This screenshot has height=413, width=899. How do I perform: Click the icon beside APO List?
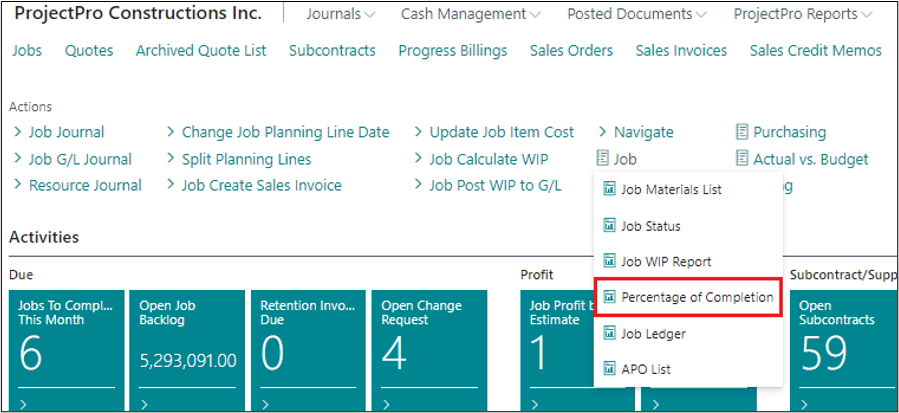coord(608,370)
